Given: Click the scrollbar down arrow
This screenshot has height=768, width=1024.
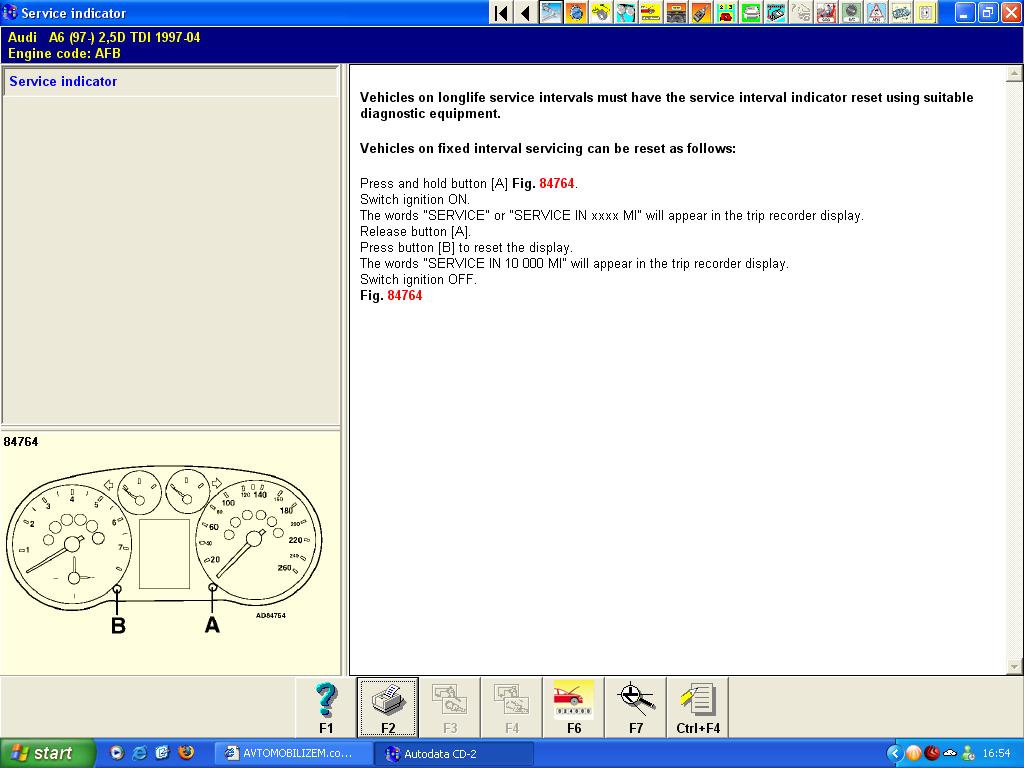Looking at the screenshot, I should [x=1014, y=667].
